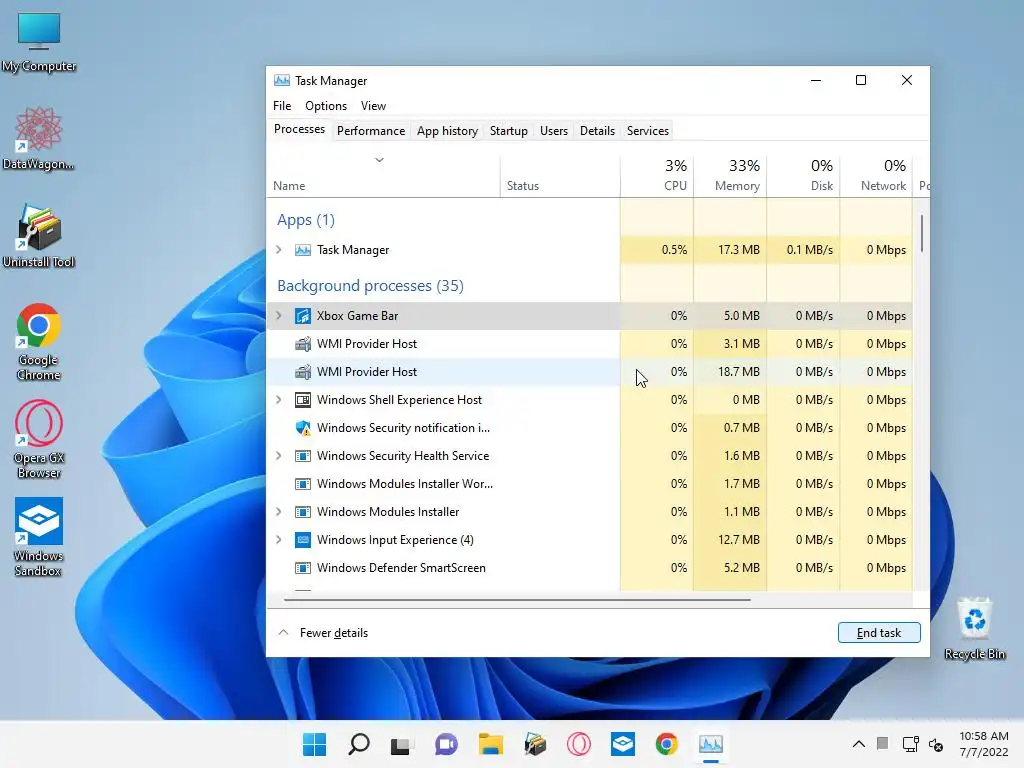
Task: Click Windows Shell Experience Host icon
Action: (x=302, y=400)
